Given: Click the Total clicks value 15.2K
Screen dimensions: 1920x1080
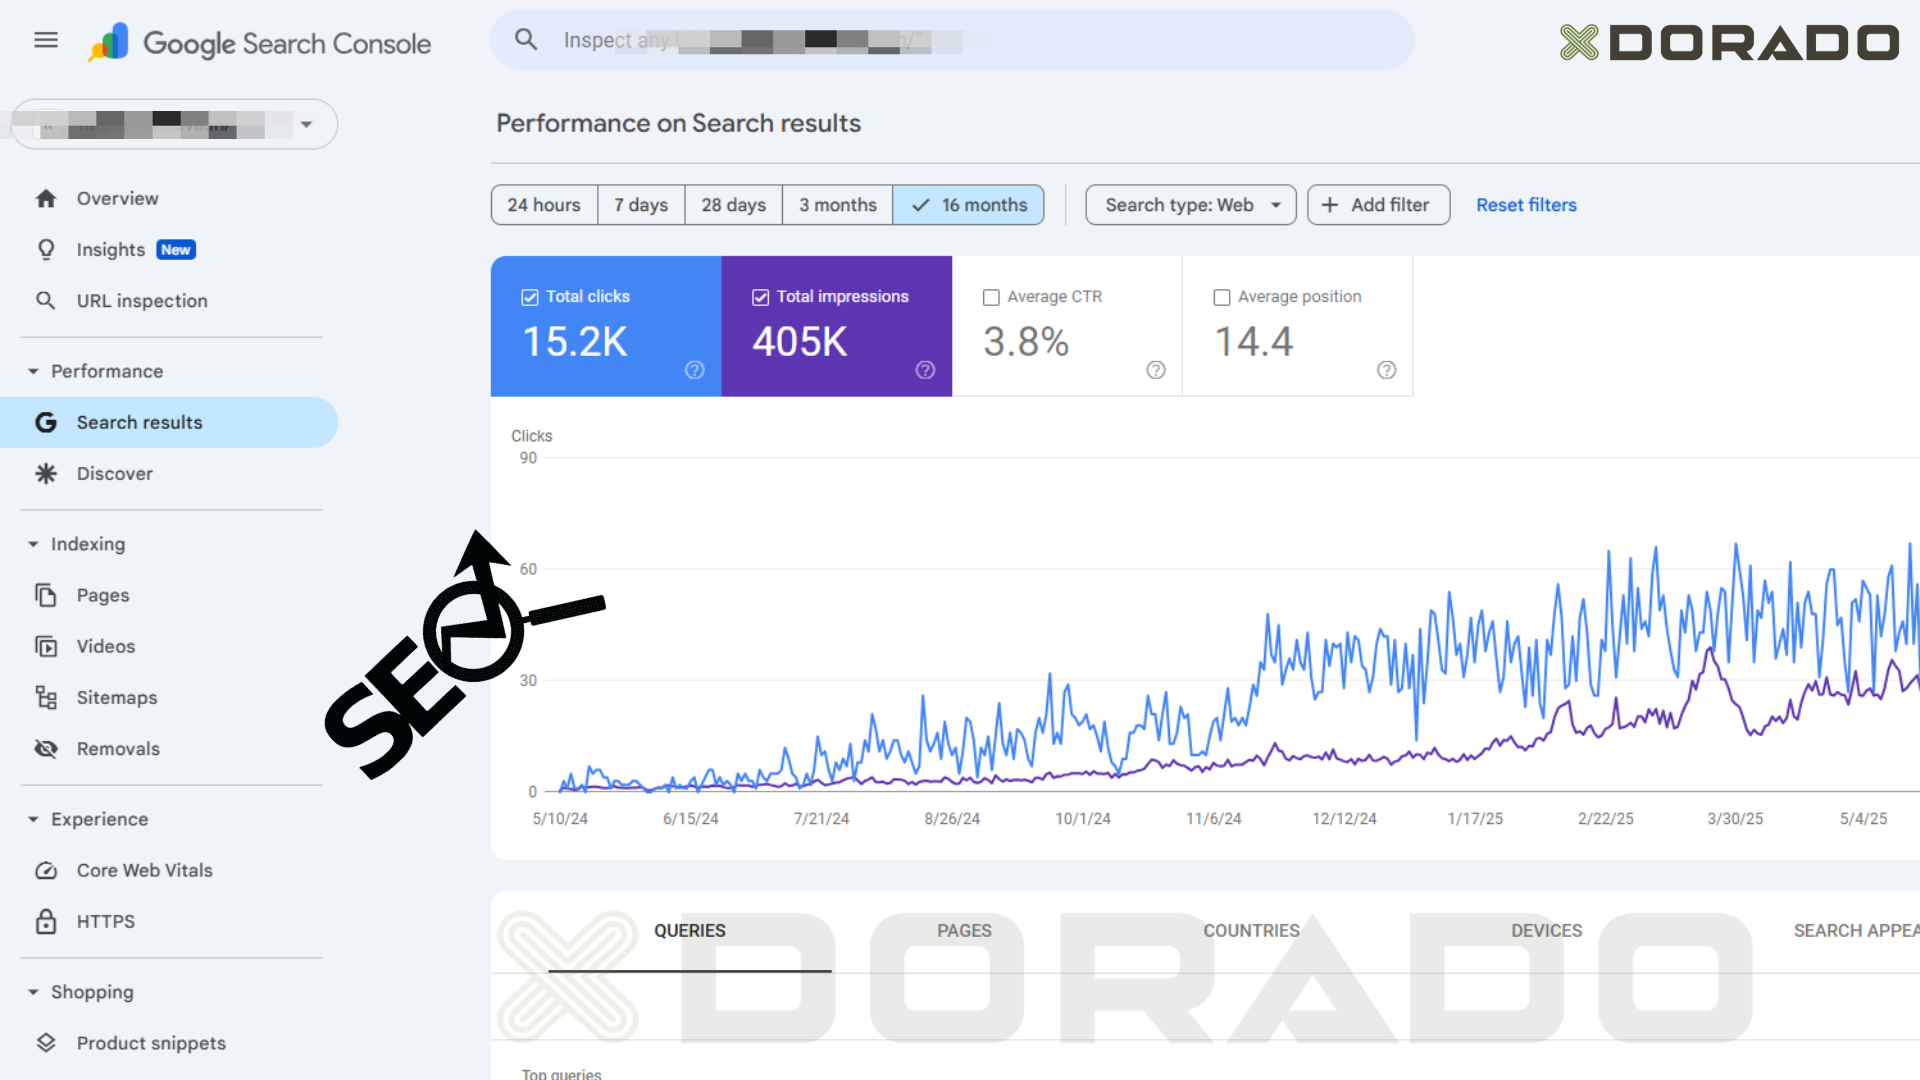Looking at the screenshot, I should 575,342.
